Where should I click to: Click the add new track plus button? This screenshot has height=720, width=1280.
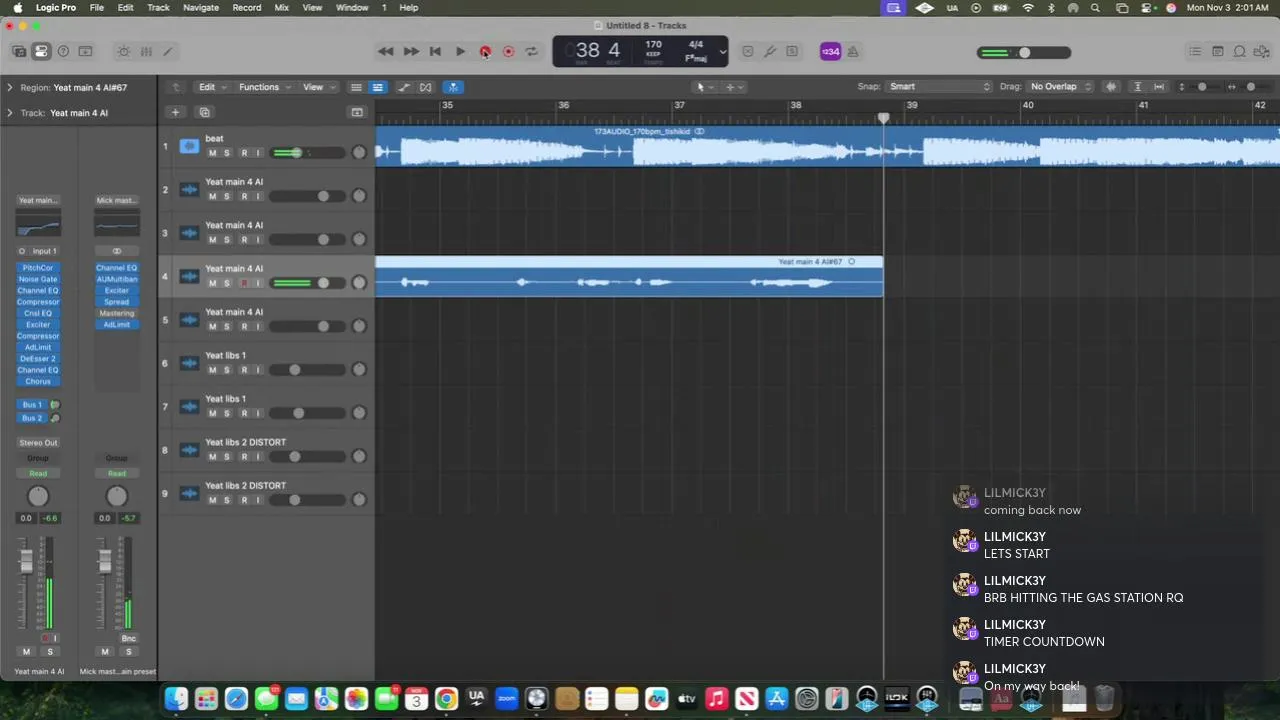point(175,112)
